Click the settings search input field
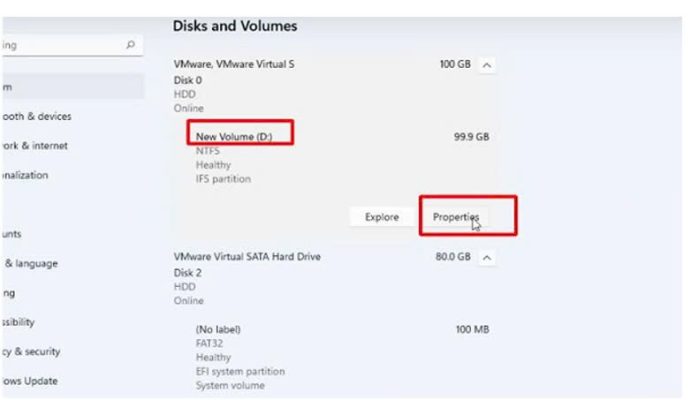 (72, 45)
